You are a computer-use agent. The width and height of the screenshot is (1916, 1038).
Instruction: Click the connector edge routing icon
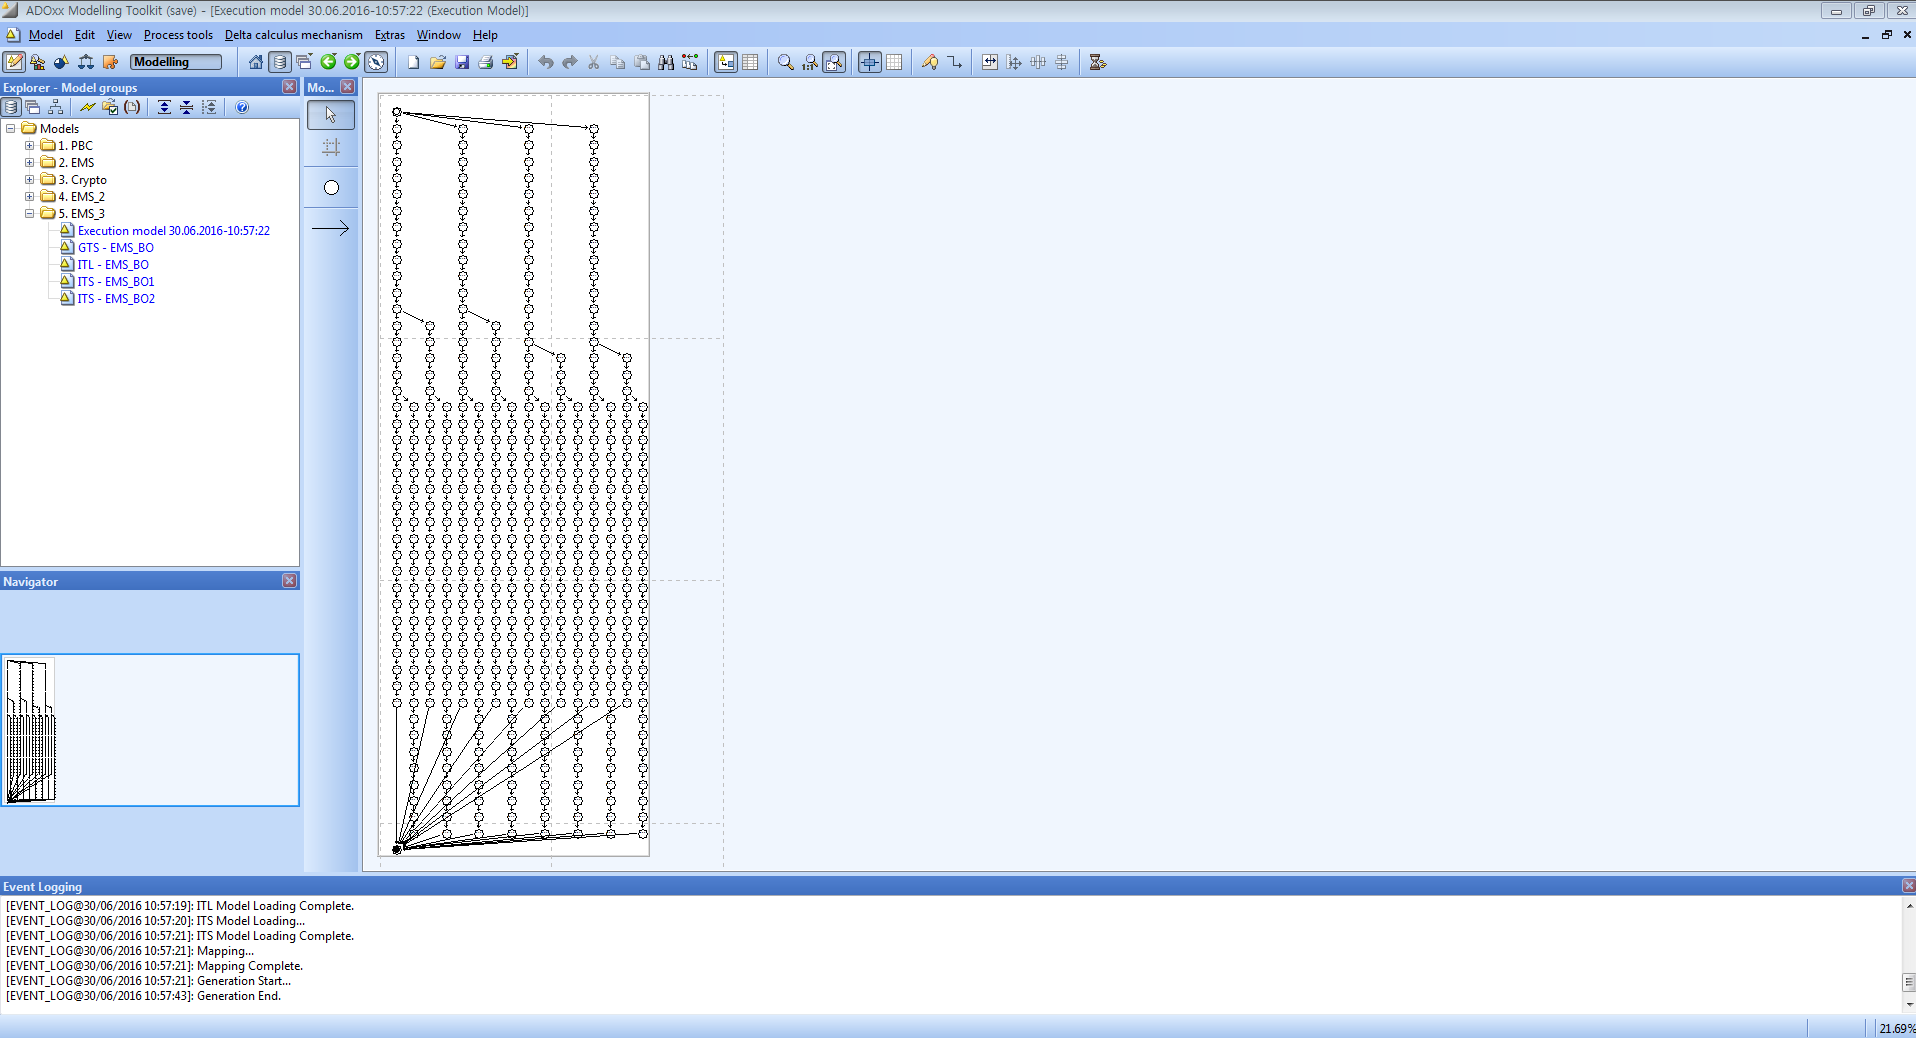[x=954, y=62]
